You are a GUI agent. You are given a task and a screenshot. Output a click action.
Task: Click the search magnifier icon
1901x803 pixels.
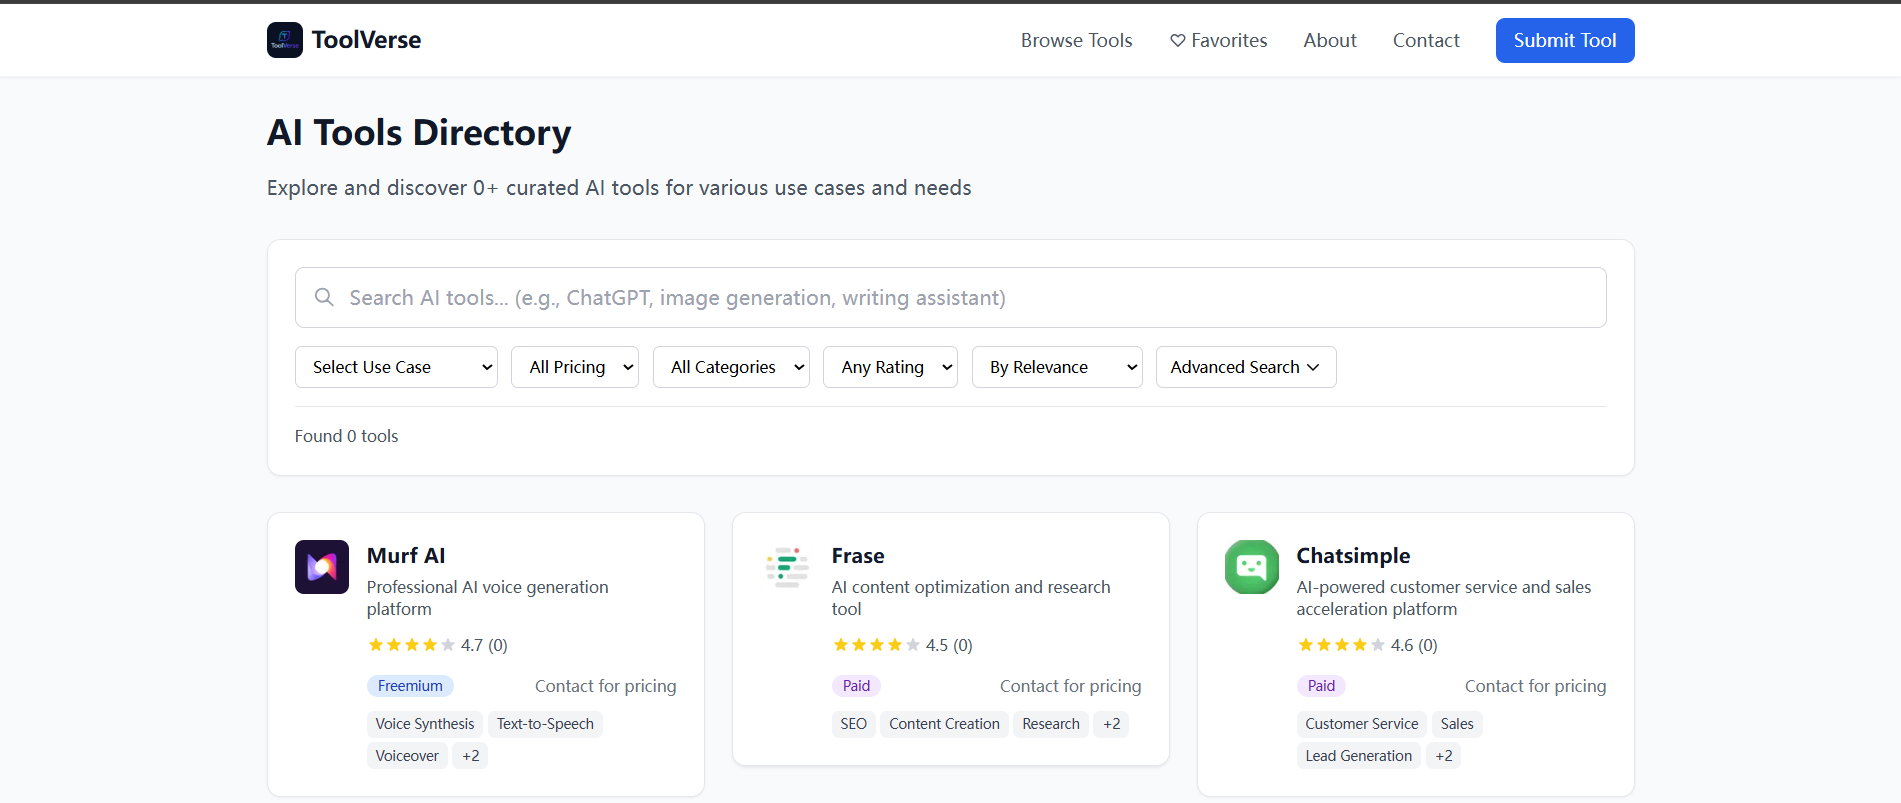click(324, 297)
